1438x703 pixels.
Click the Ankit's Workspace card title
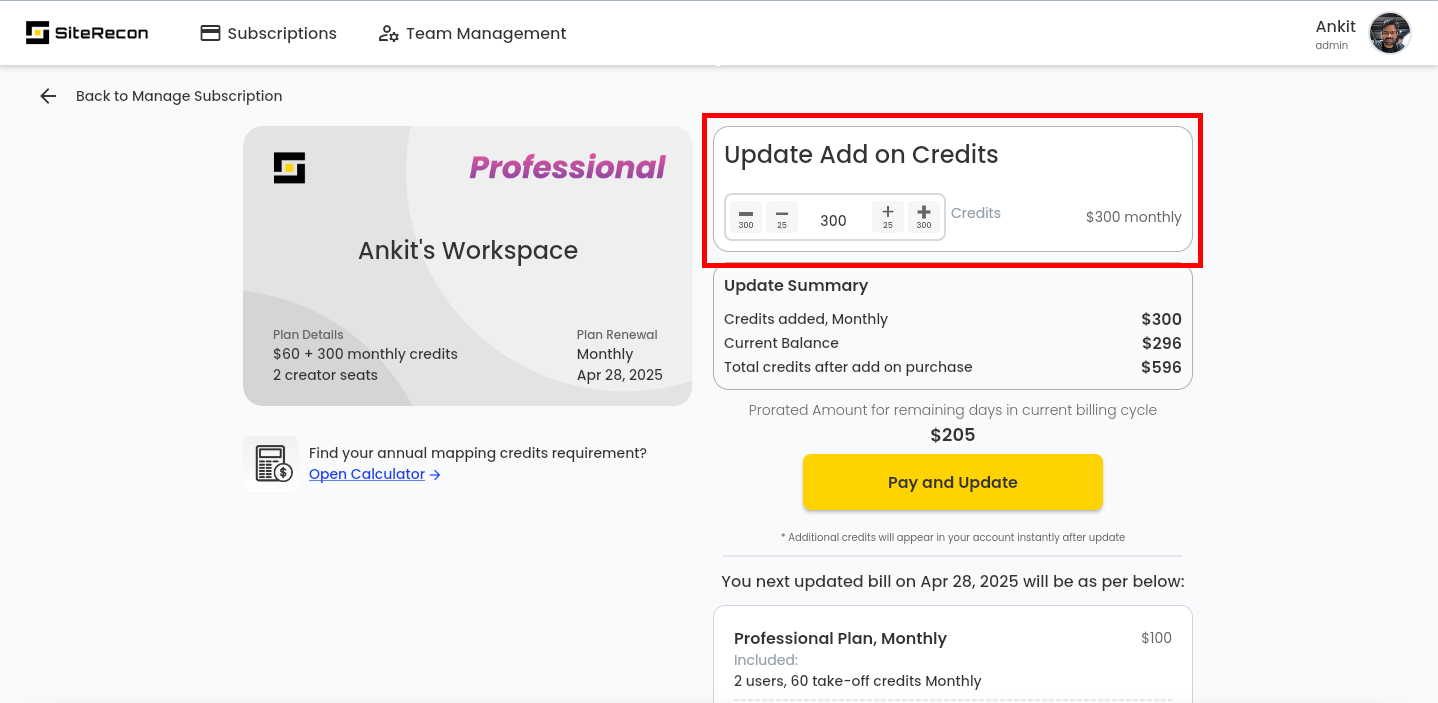pos(468,250)
